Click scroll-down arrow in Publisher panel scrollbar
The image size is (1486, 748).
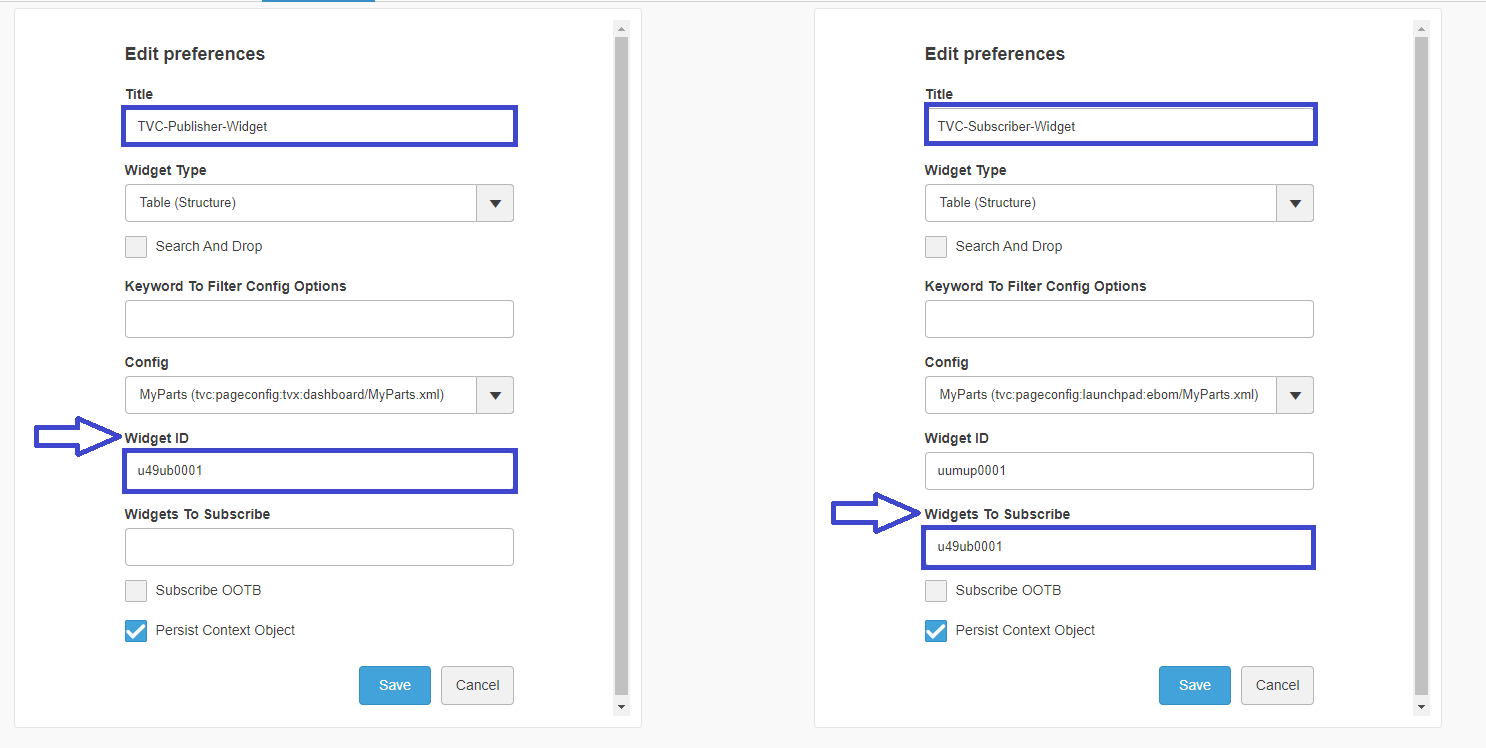tap(621, 707)
